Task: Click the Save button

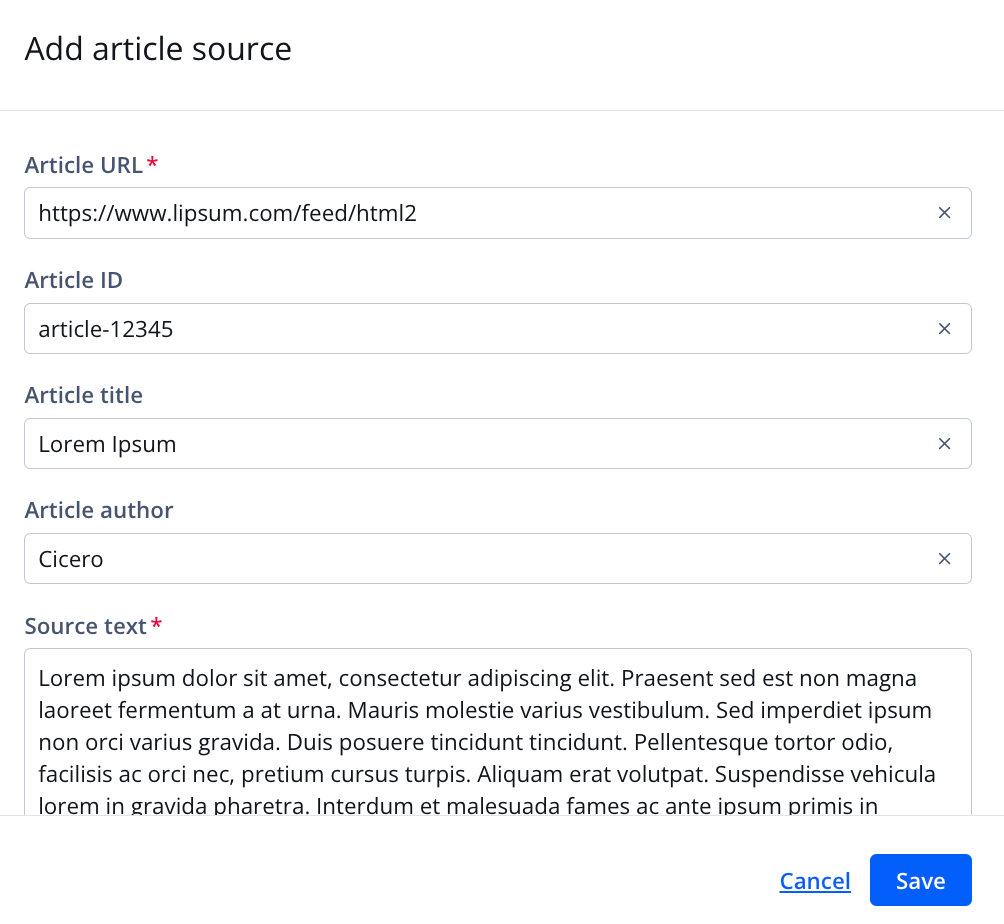Action: click(x=920, y=880)
